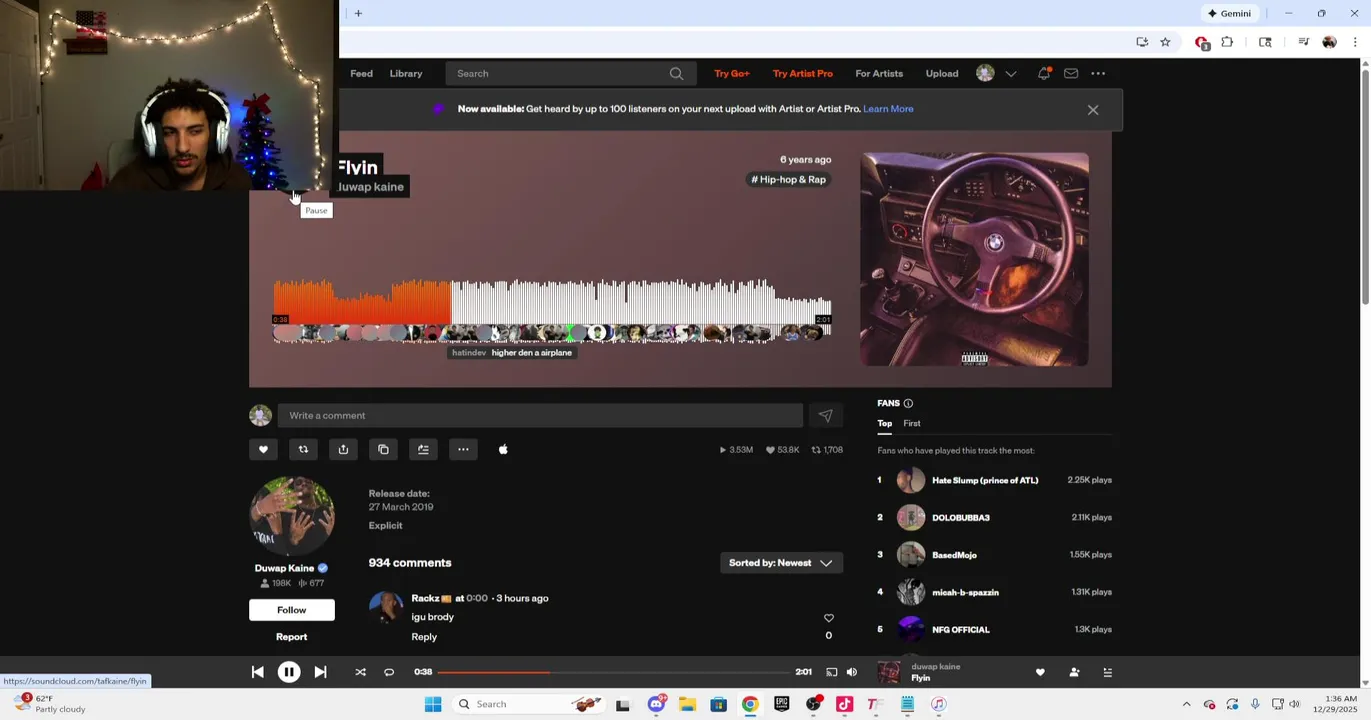1371x720 pixels.
Task: Open the messages envelope
Action: pyautogui.click(x=1071, y=74)
